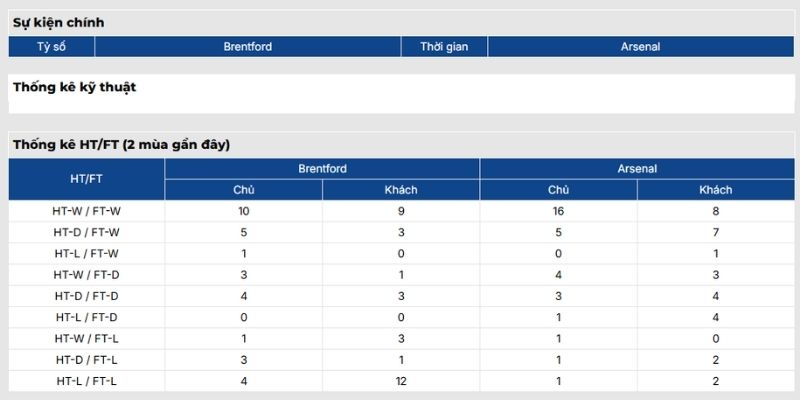Select the "Chủ" sub-header under Brentford
Screen dimensions: 800x400
pos(244,190)
